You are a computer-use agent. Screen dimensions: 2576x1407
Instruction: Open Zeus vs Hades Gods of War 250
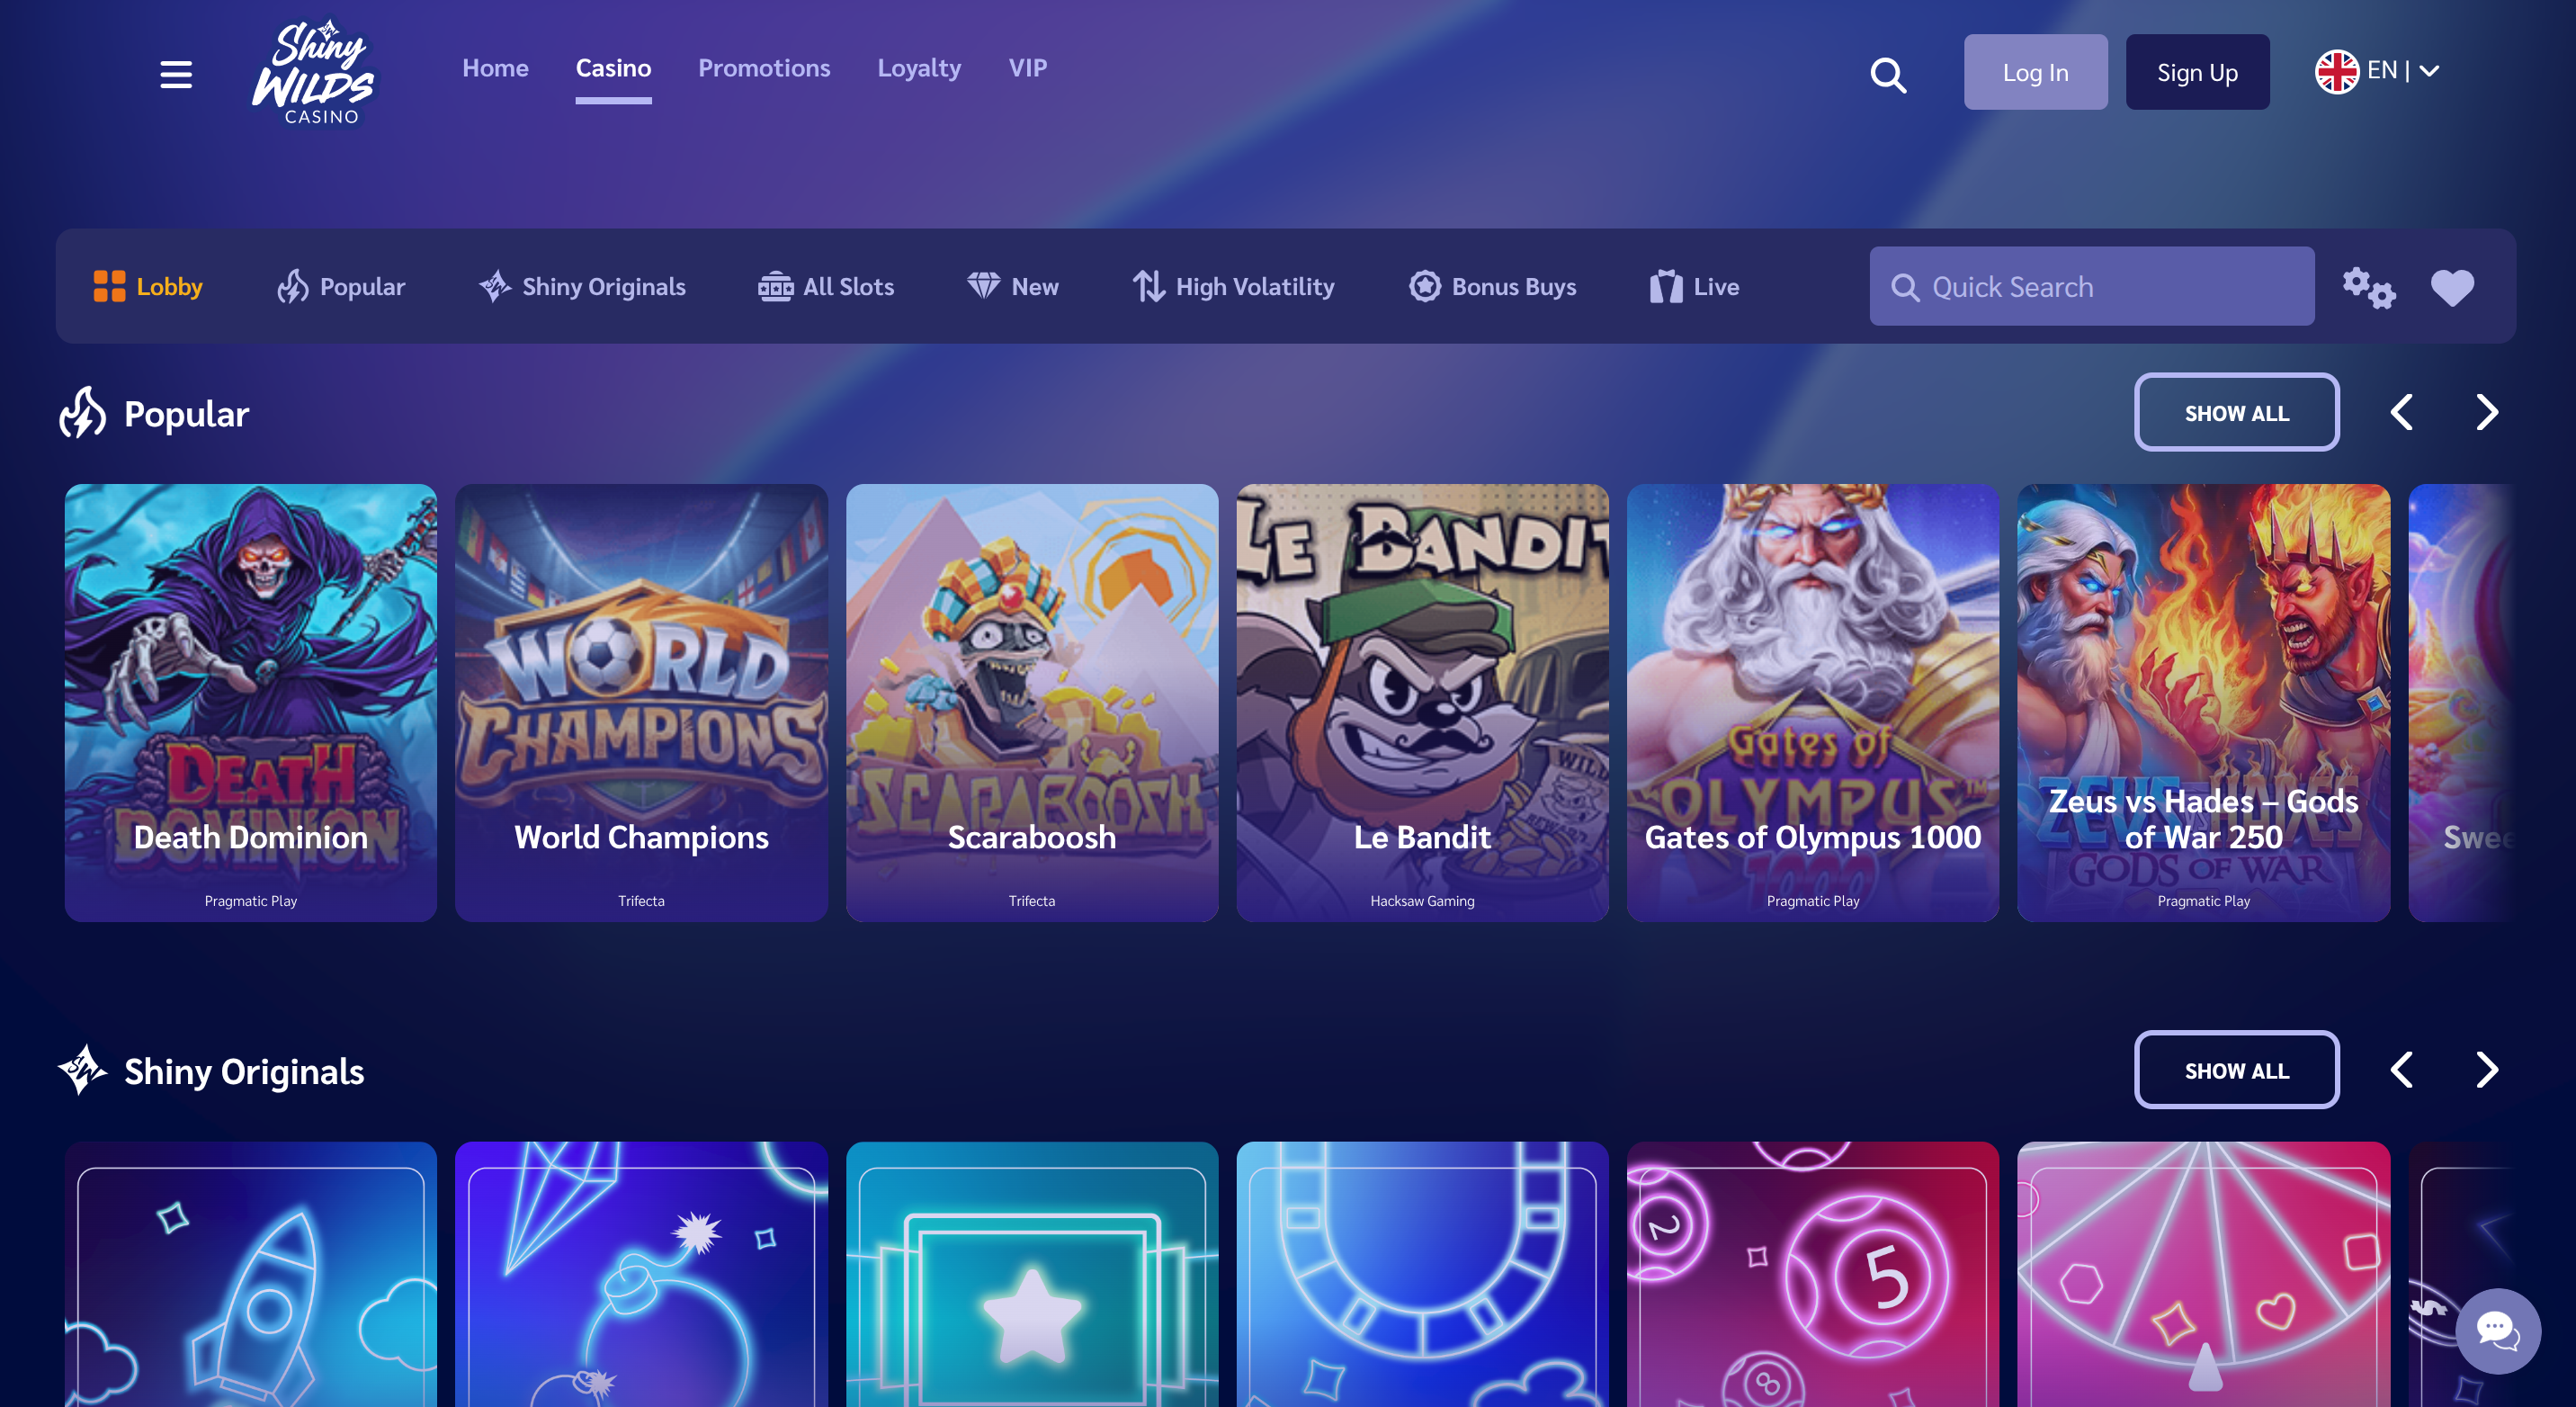click(x=2203, y=702)
